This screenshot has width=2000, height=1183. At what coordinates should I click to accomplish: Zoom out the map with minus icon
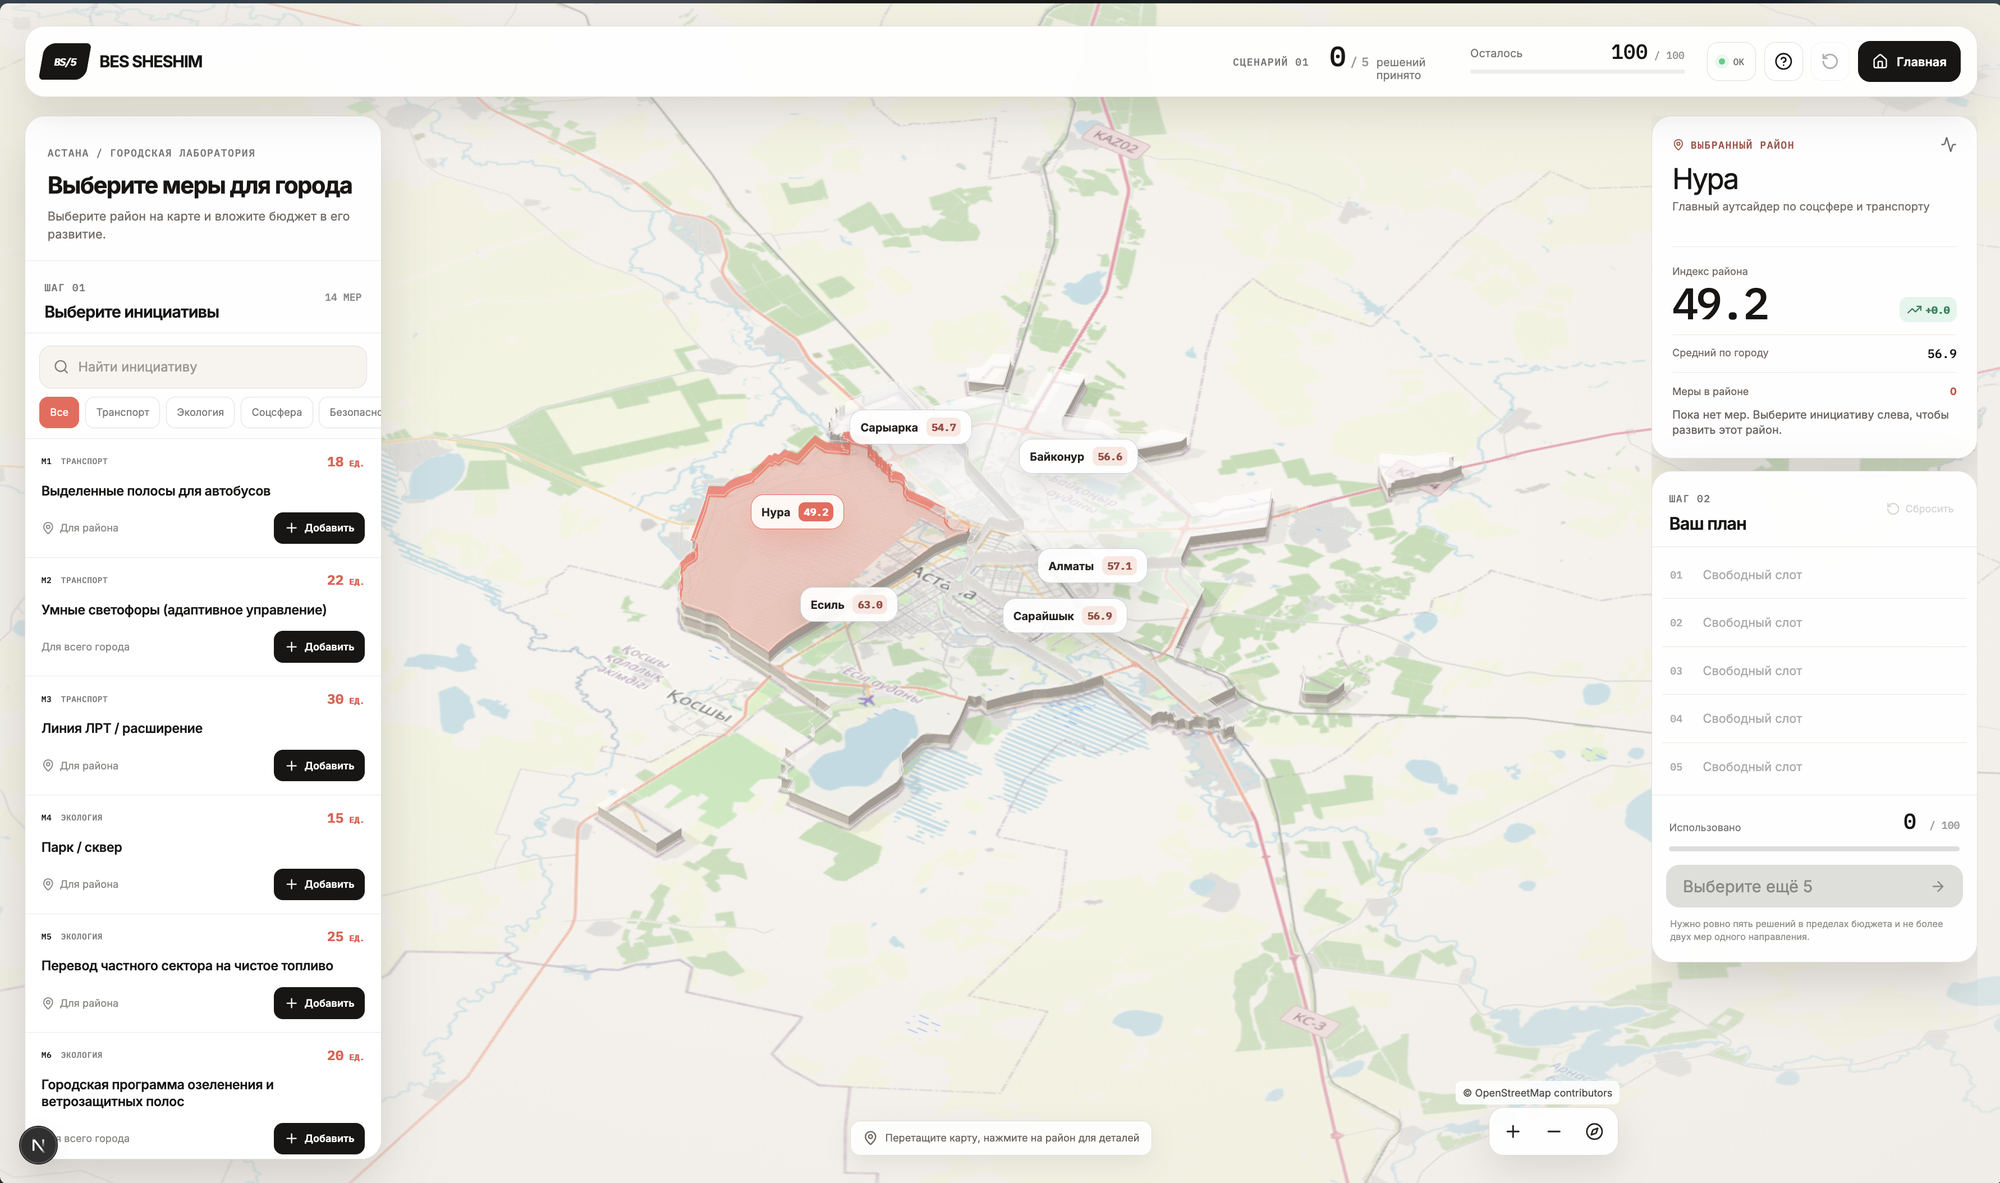[x=1554, y=1132]
